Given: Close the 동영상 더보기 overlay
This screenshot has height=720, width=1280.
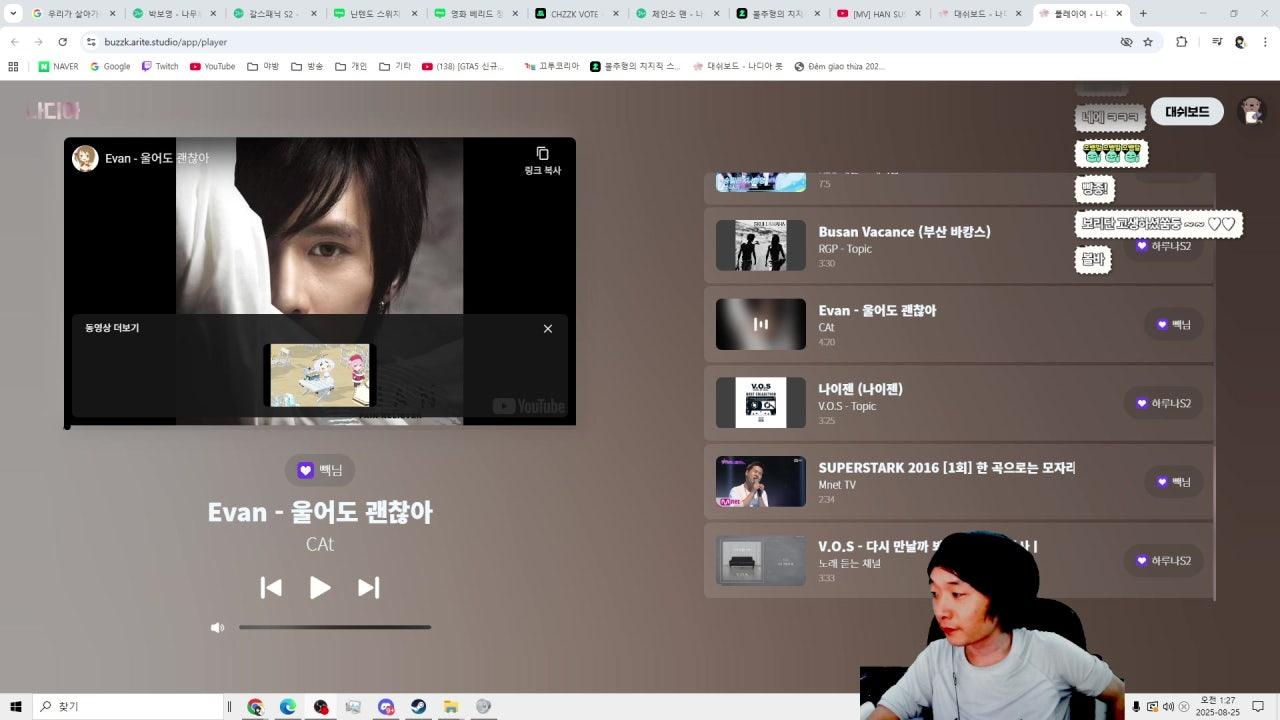Looking at the screenshot, I should [x=548, y=329].
